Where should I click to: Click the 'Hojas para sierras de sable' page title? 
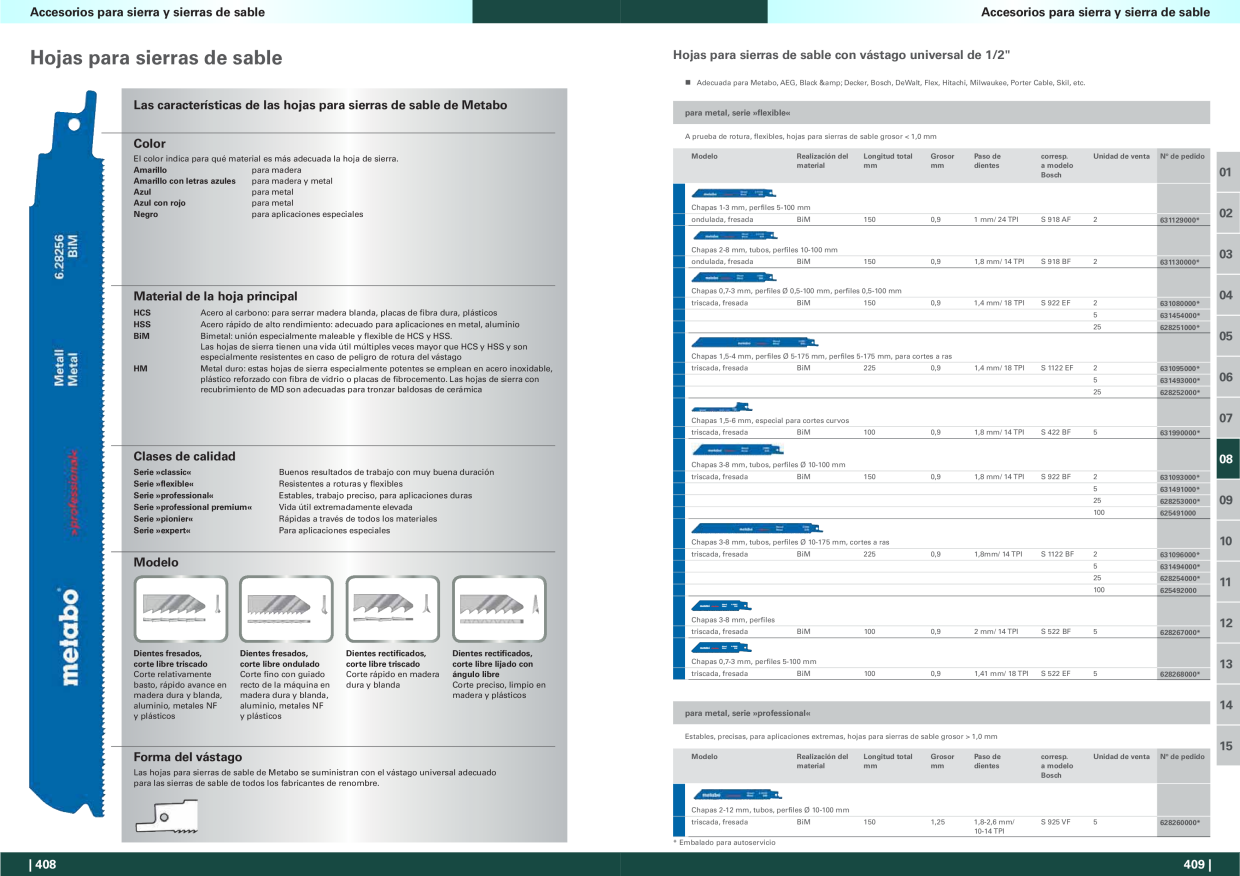coord(156,58)
